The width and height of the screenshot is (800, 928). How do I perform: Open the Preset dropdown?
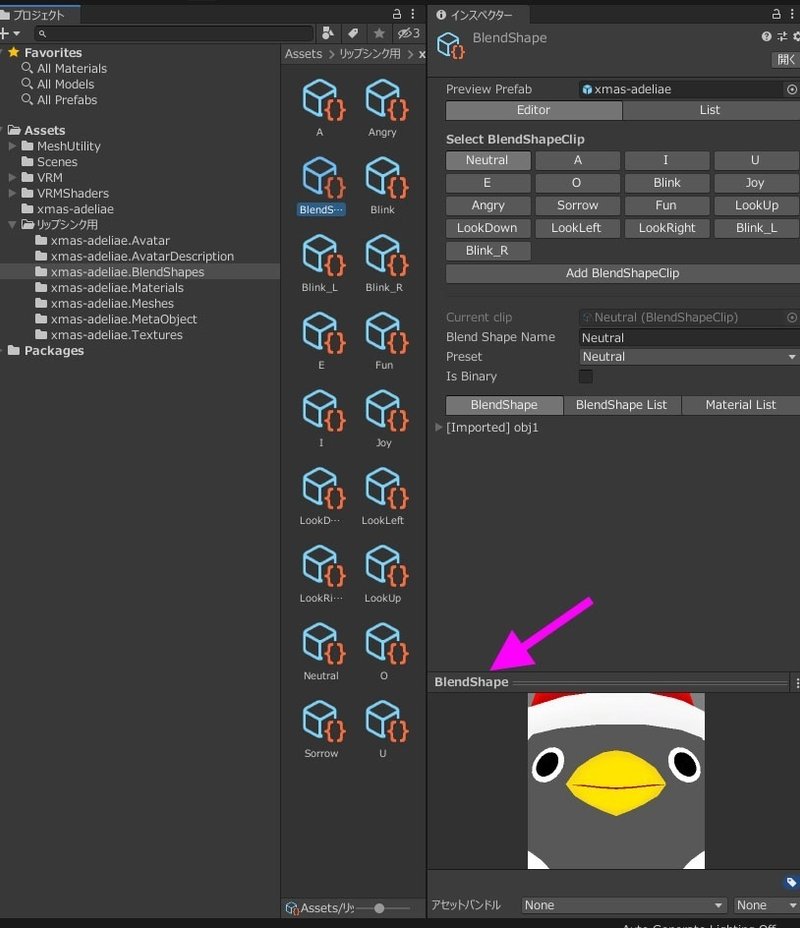(x=689, y=357)
